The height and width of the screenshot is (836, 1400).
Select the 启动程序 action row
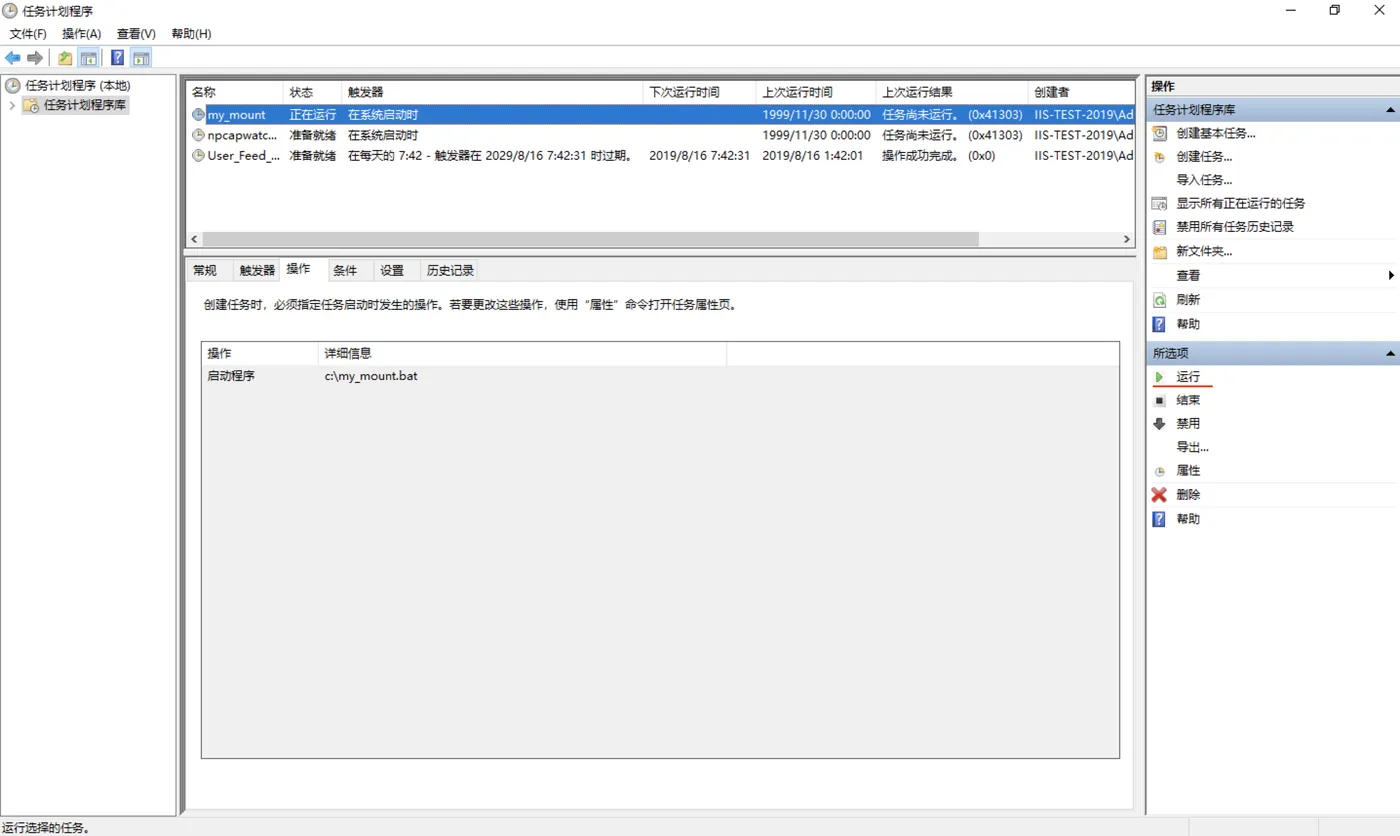(660, 376)
